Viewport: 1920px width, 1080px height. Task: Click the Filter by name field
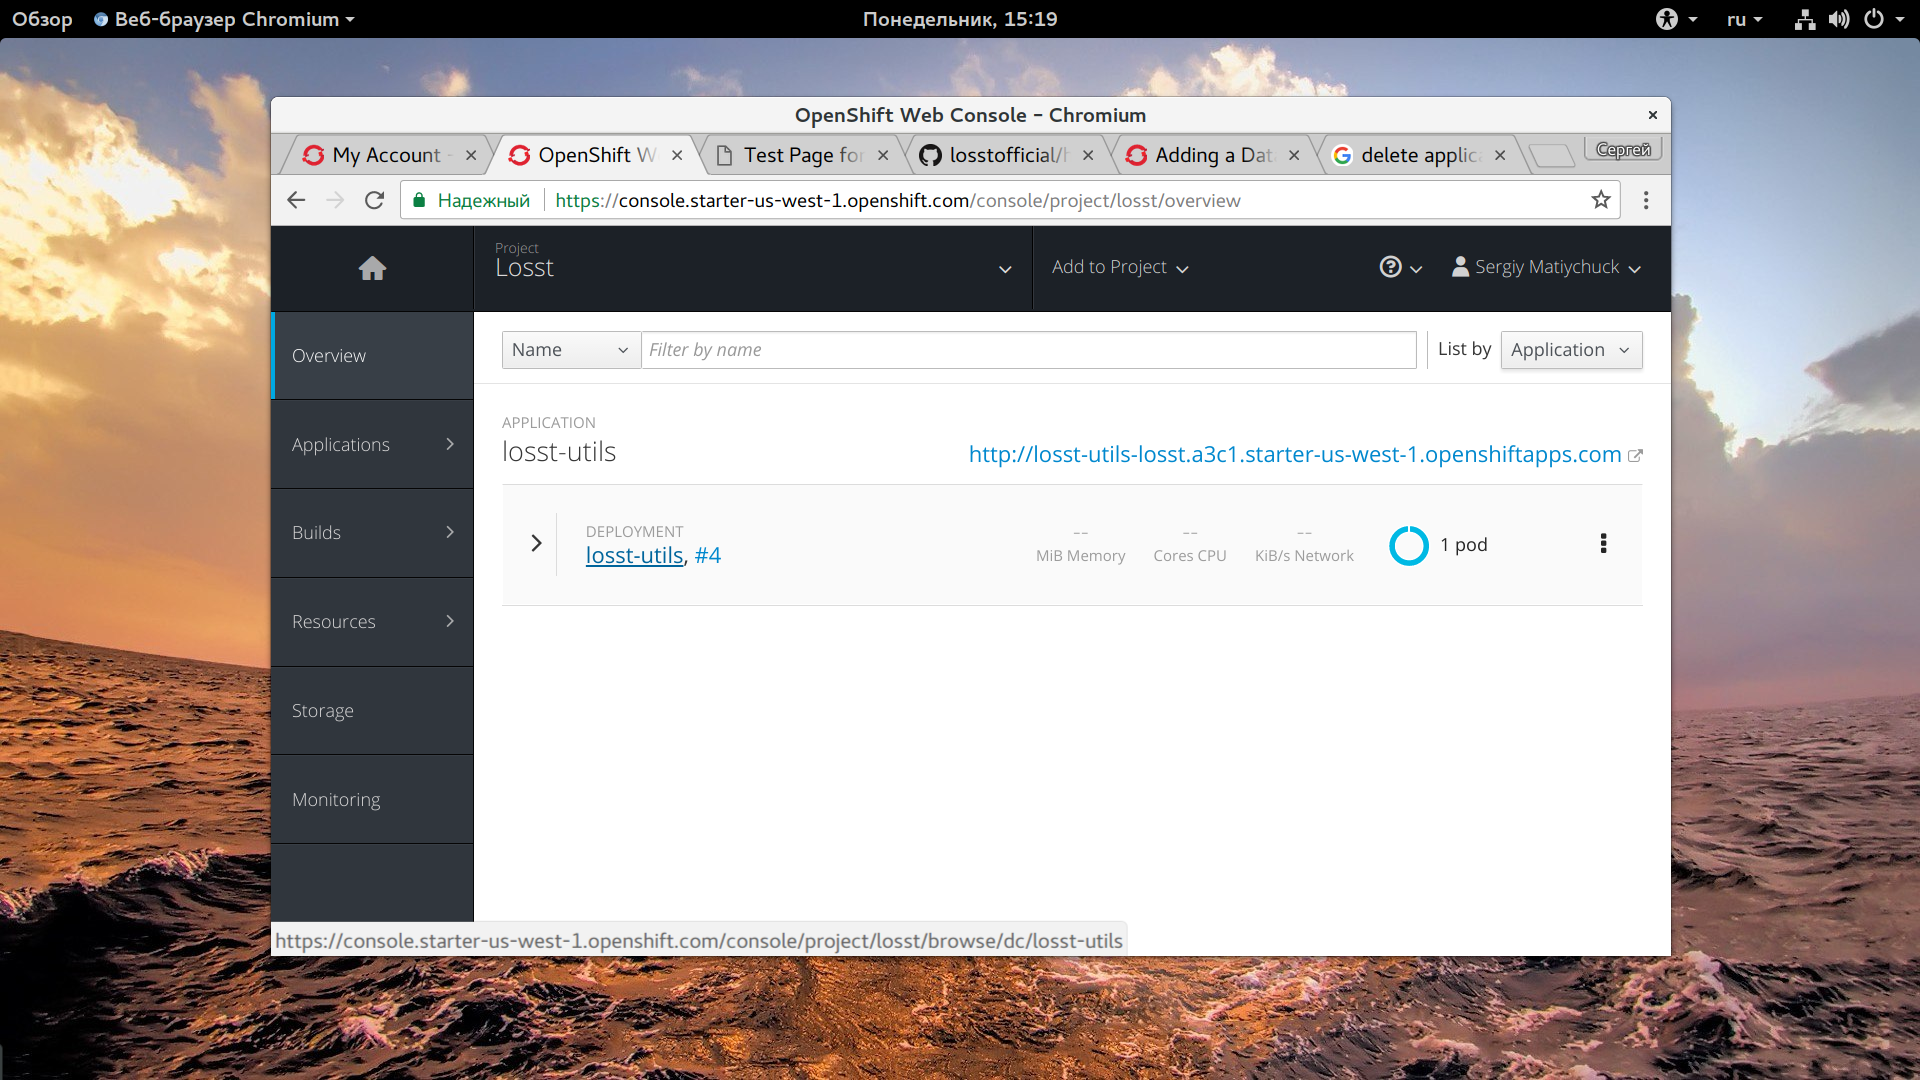1028,350
